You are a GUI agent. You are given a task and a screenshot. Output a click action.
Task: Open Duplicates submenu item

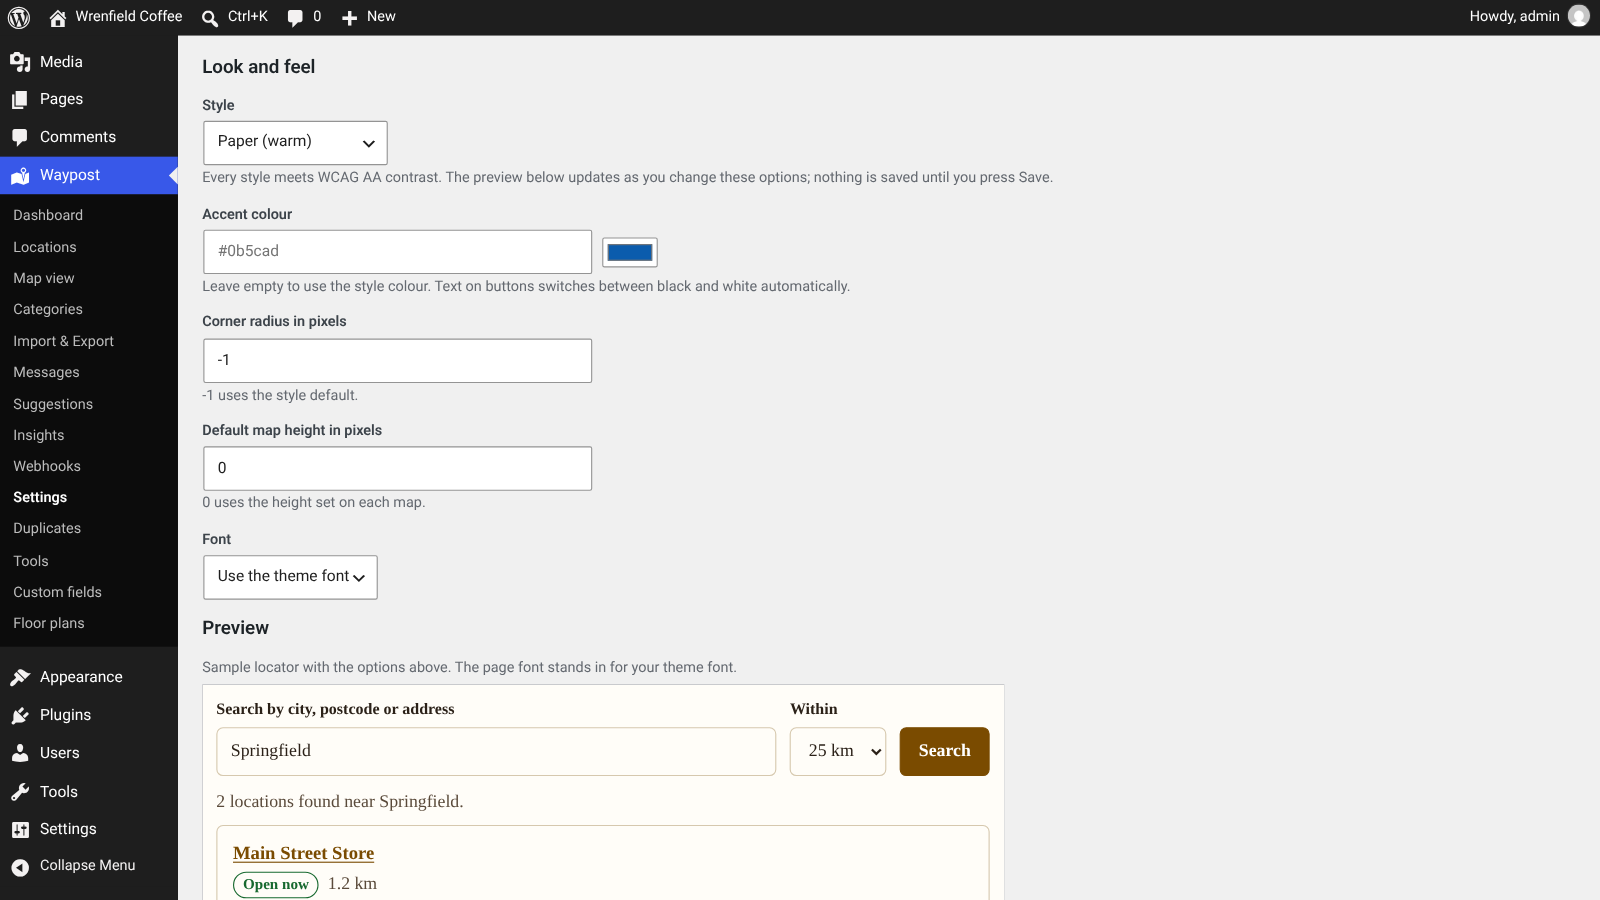[x=47, y=528]
